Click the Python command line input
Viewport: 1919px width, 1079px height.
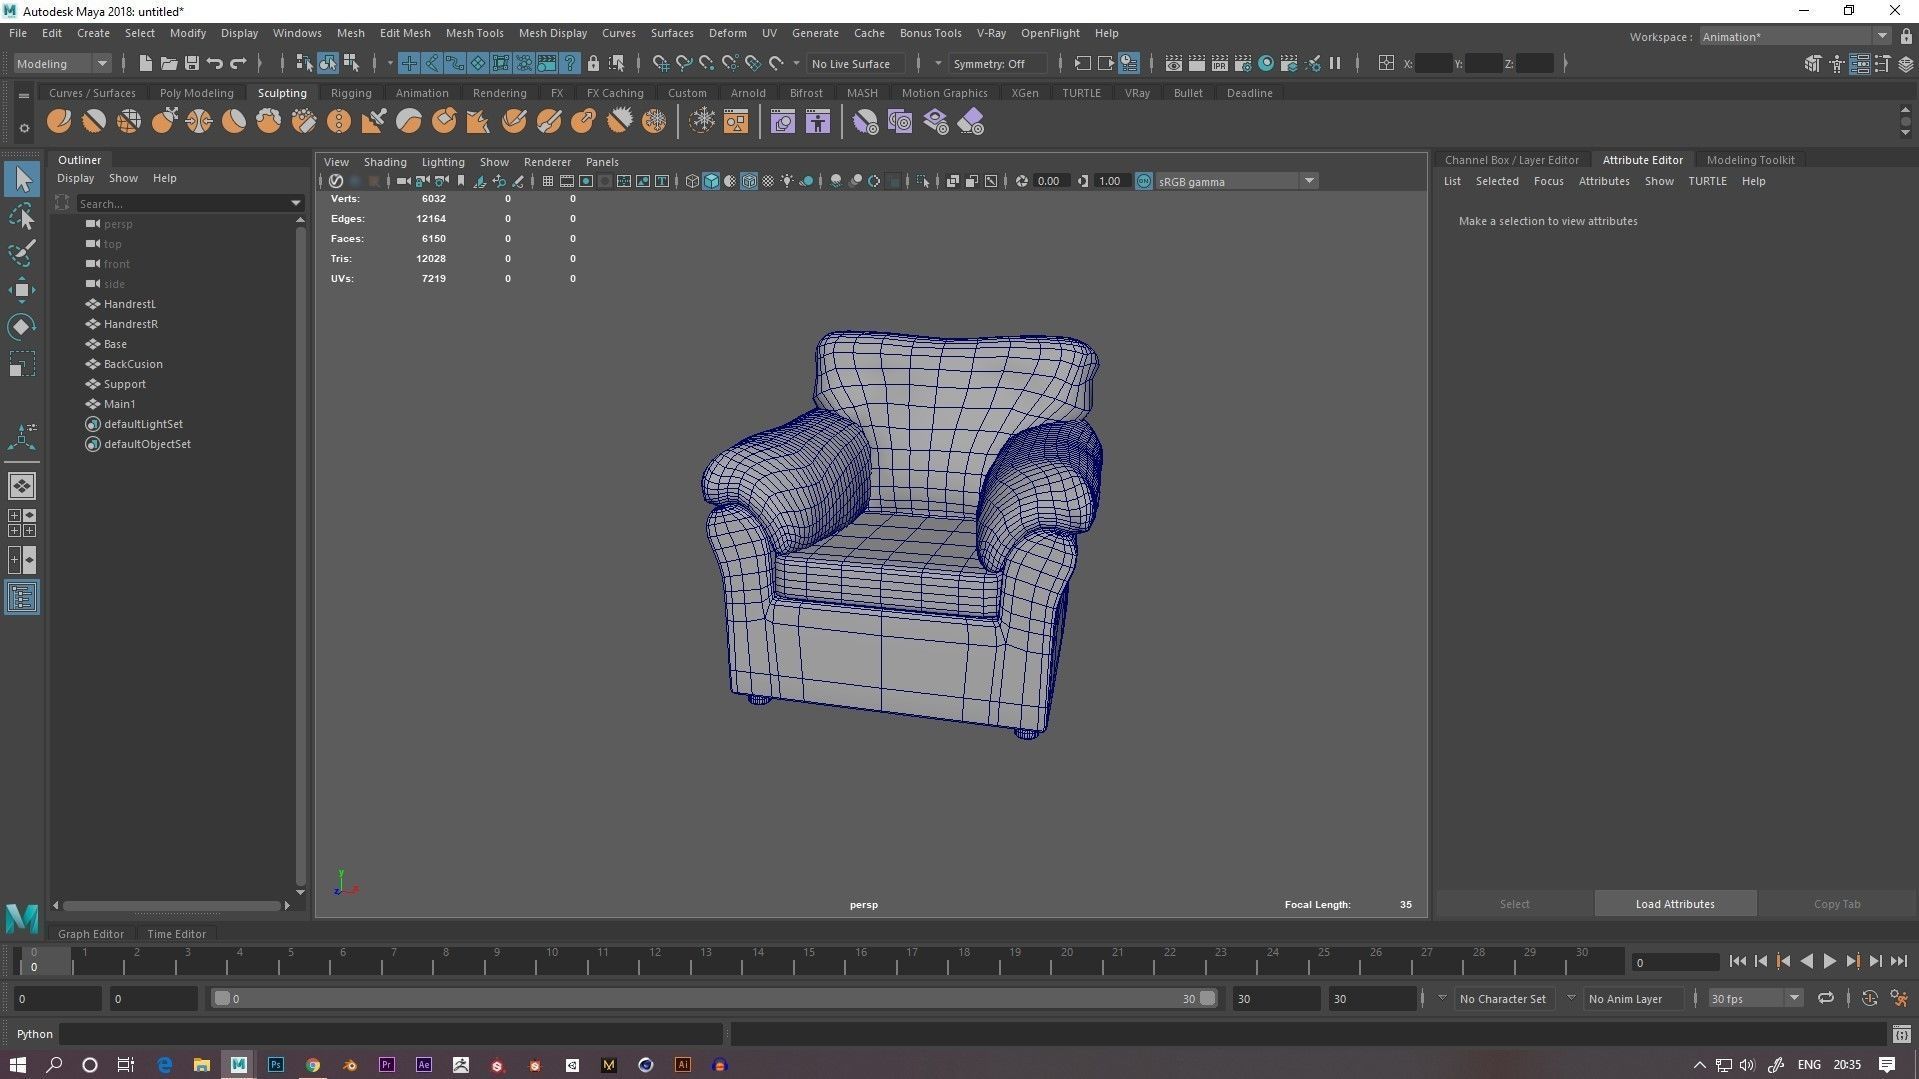pyautogui.click(x=391, y=1034)
